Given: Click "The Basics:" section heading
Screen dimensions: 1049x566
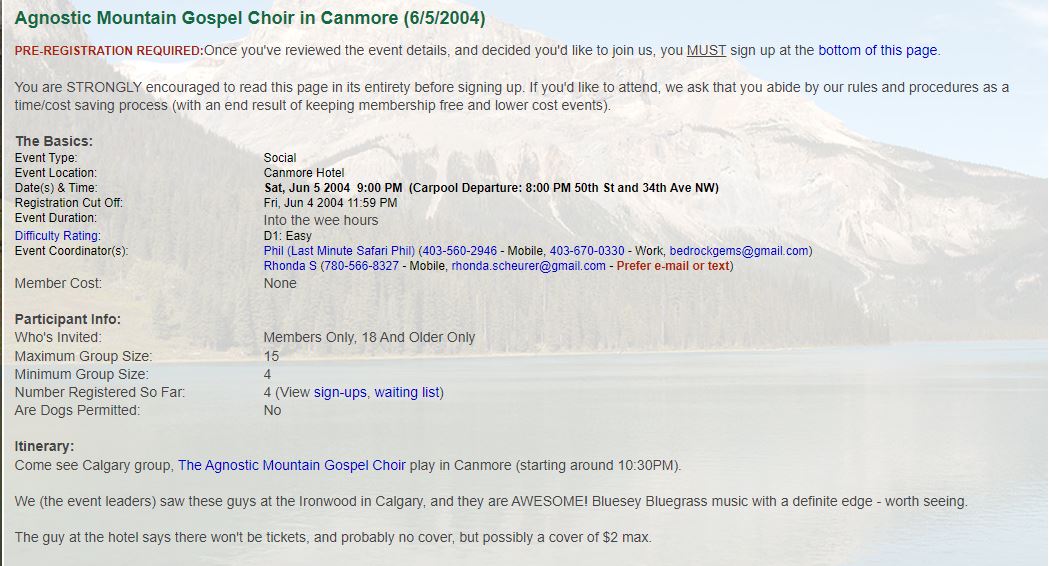Looking at the screenshot, I should click(x=54, y=142).
